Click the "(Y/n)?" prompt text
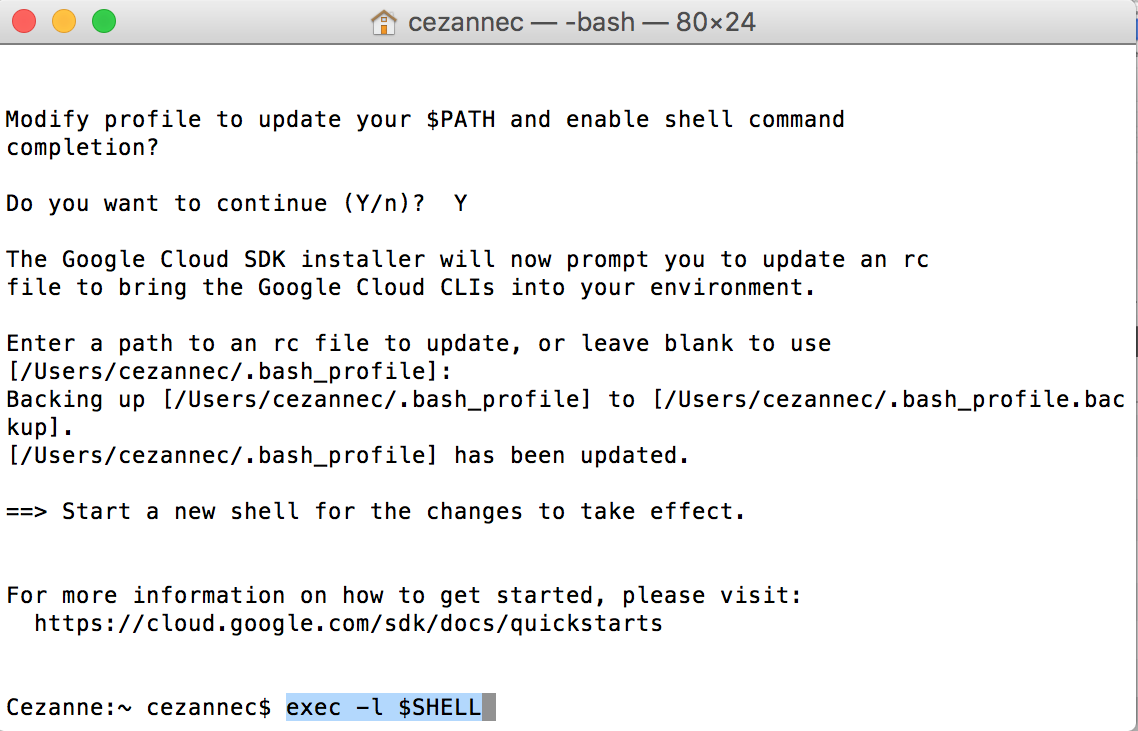1138x731 pixels. [x=383, y=204]
